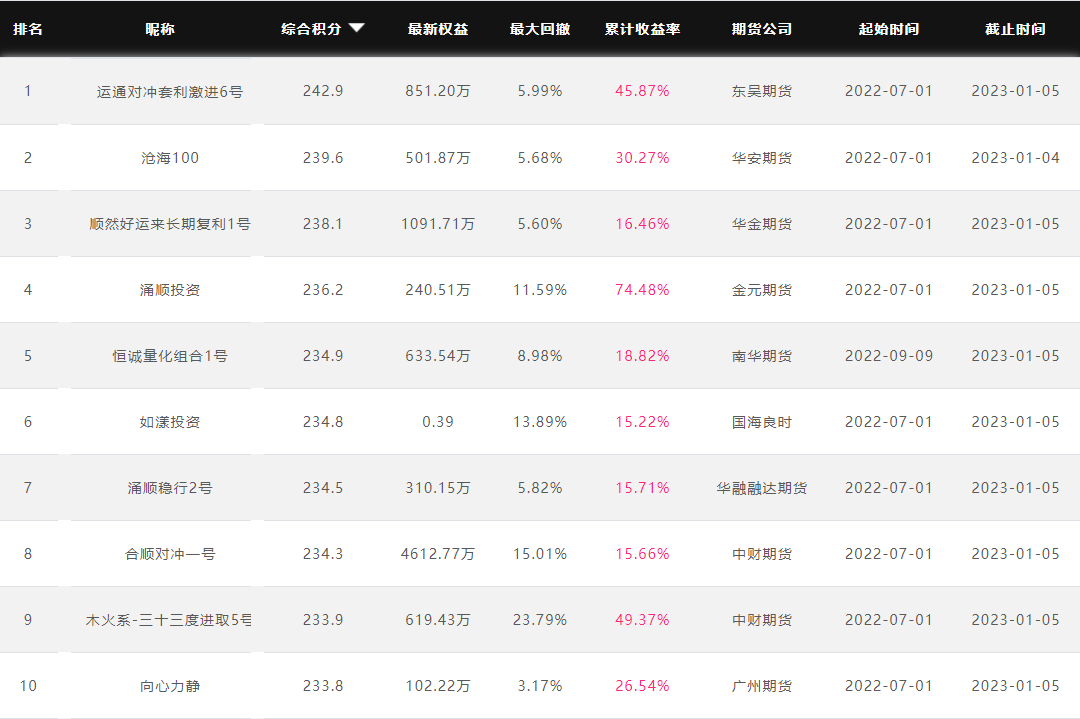Click return rate 15.22%
The width and height of the screenshot is (1080, 719).
pyautogui.click(x=643, y=421)
